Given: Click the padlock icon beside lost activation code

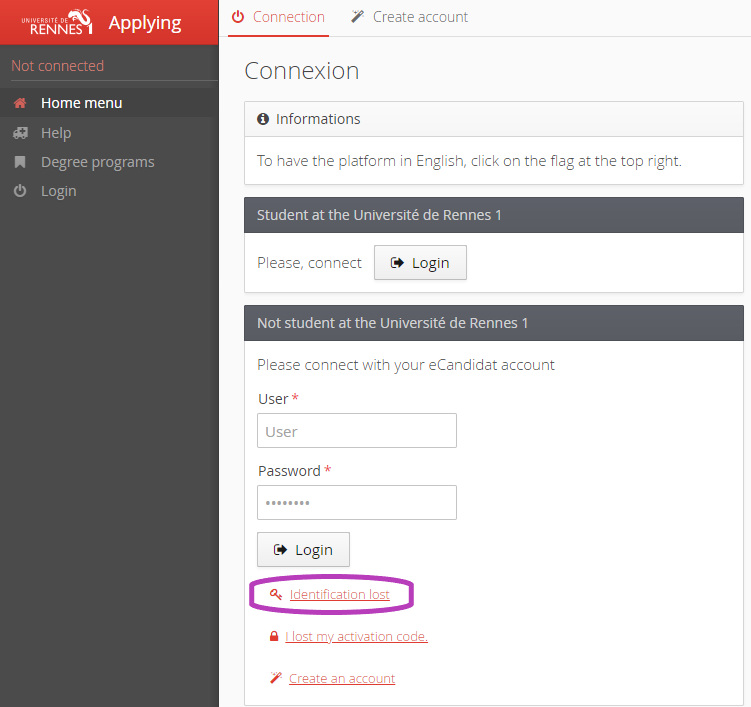Looking at the screenshot, I should pos(273,637).
